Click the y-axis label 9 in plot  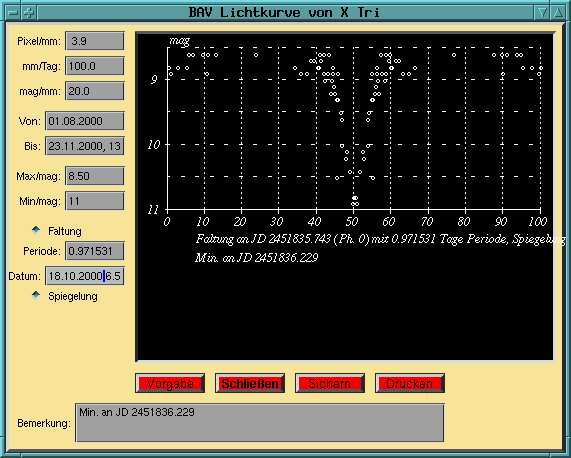(x=154, y=80)
